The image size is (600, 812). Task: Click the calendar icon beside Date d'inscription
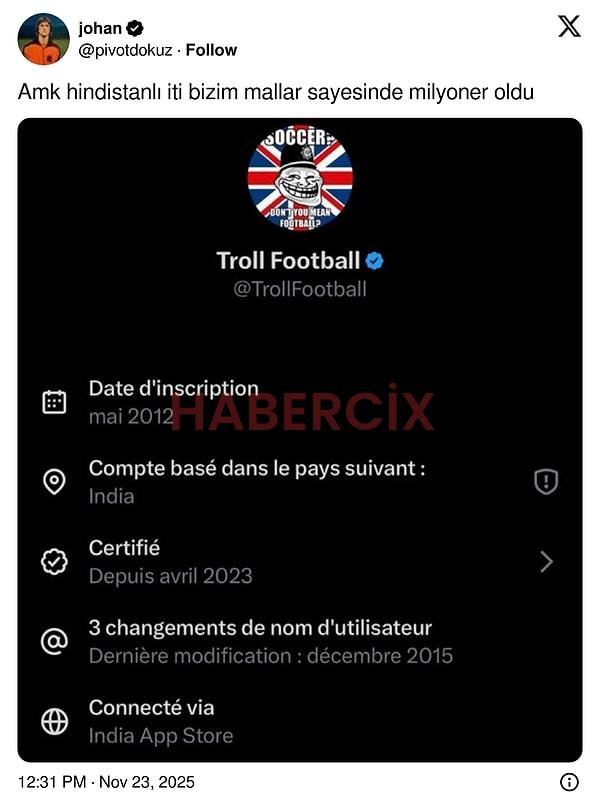tap(54, 402)
